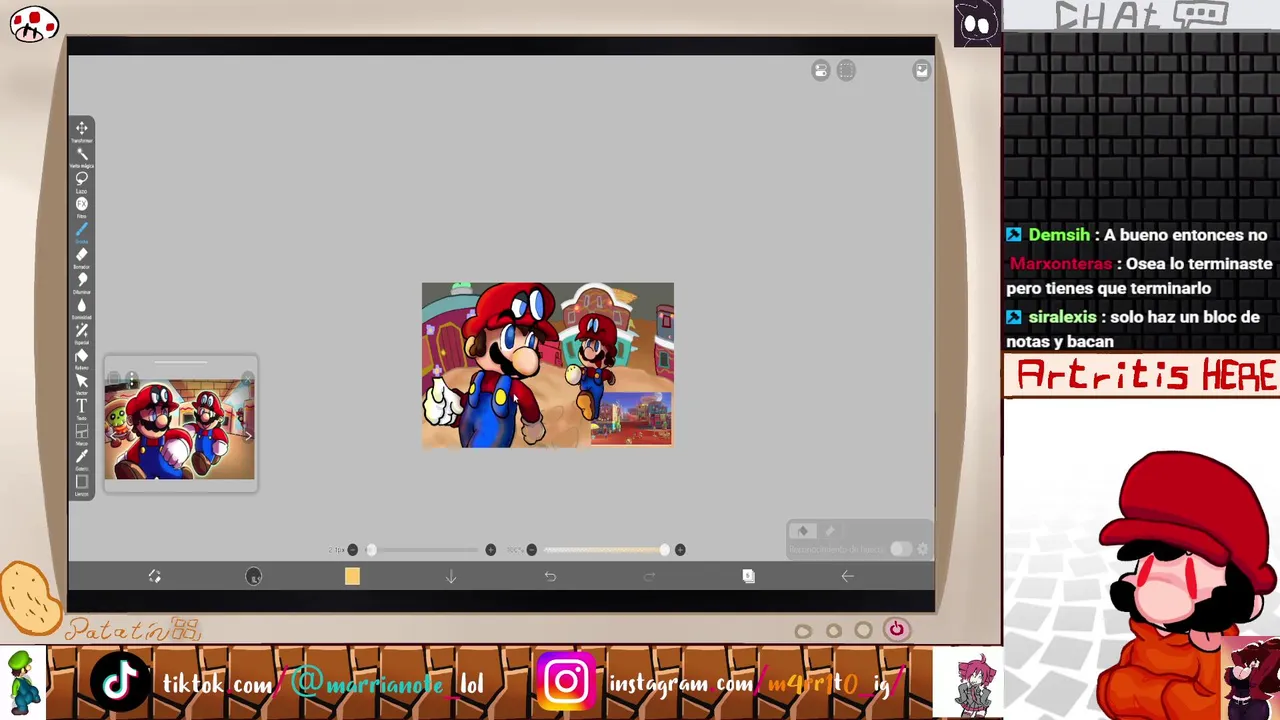Tap the back arrow in bottom bar
The width and height of the screenshot is (1280, 720).
tap(847, 576)
